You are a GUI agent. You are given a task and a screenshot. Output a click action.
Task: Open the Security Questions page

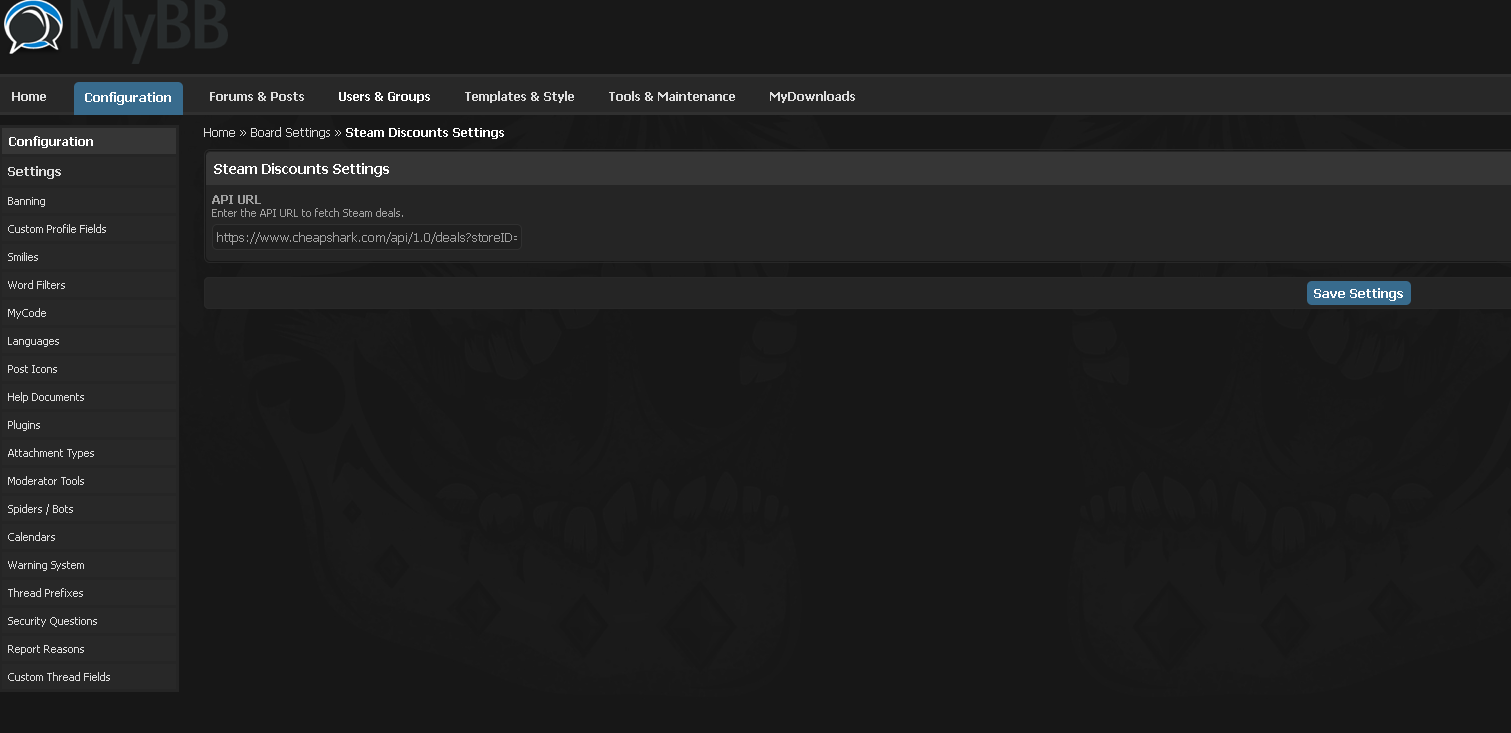click(52, 621)
